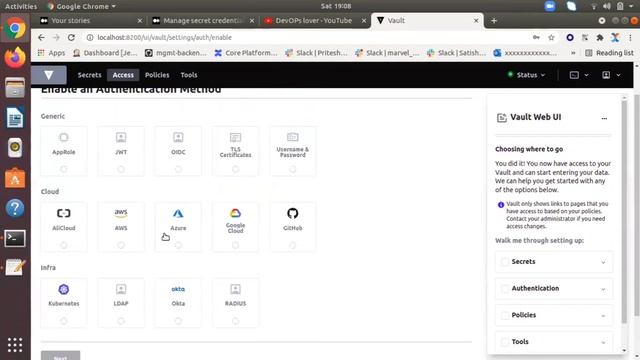Open the Vault console terminal icon
The width and height of the screenshot is (640, 360).
pyautogui.click(x=574, y=75)
